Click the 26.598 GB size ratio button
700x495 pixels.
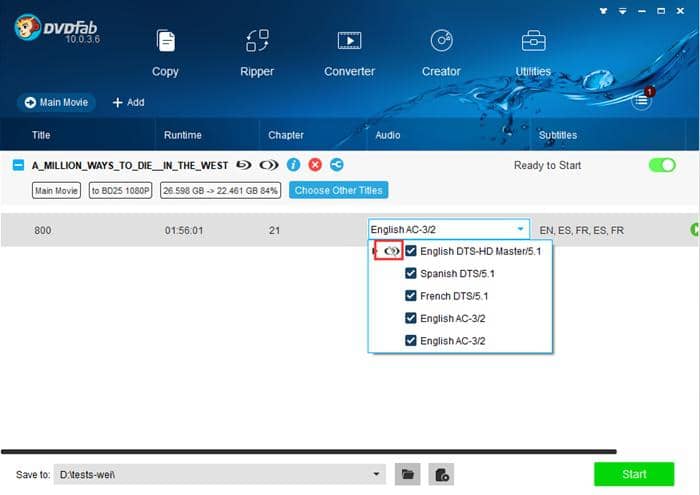pyautogui.click(x=221, y=191)
